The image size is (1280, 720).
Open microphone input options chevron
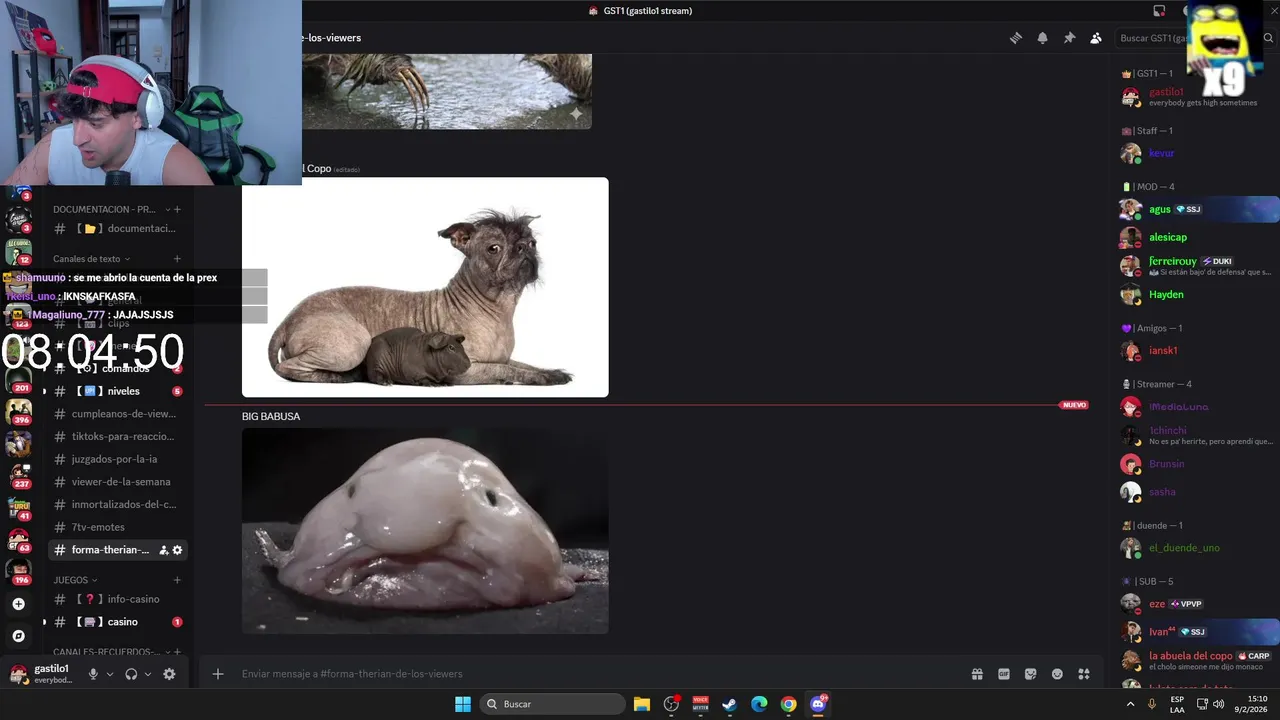pyautogui.click(x=110, y=674)
